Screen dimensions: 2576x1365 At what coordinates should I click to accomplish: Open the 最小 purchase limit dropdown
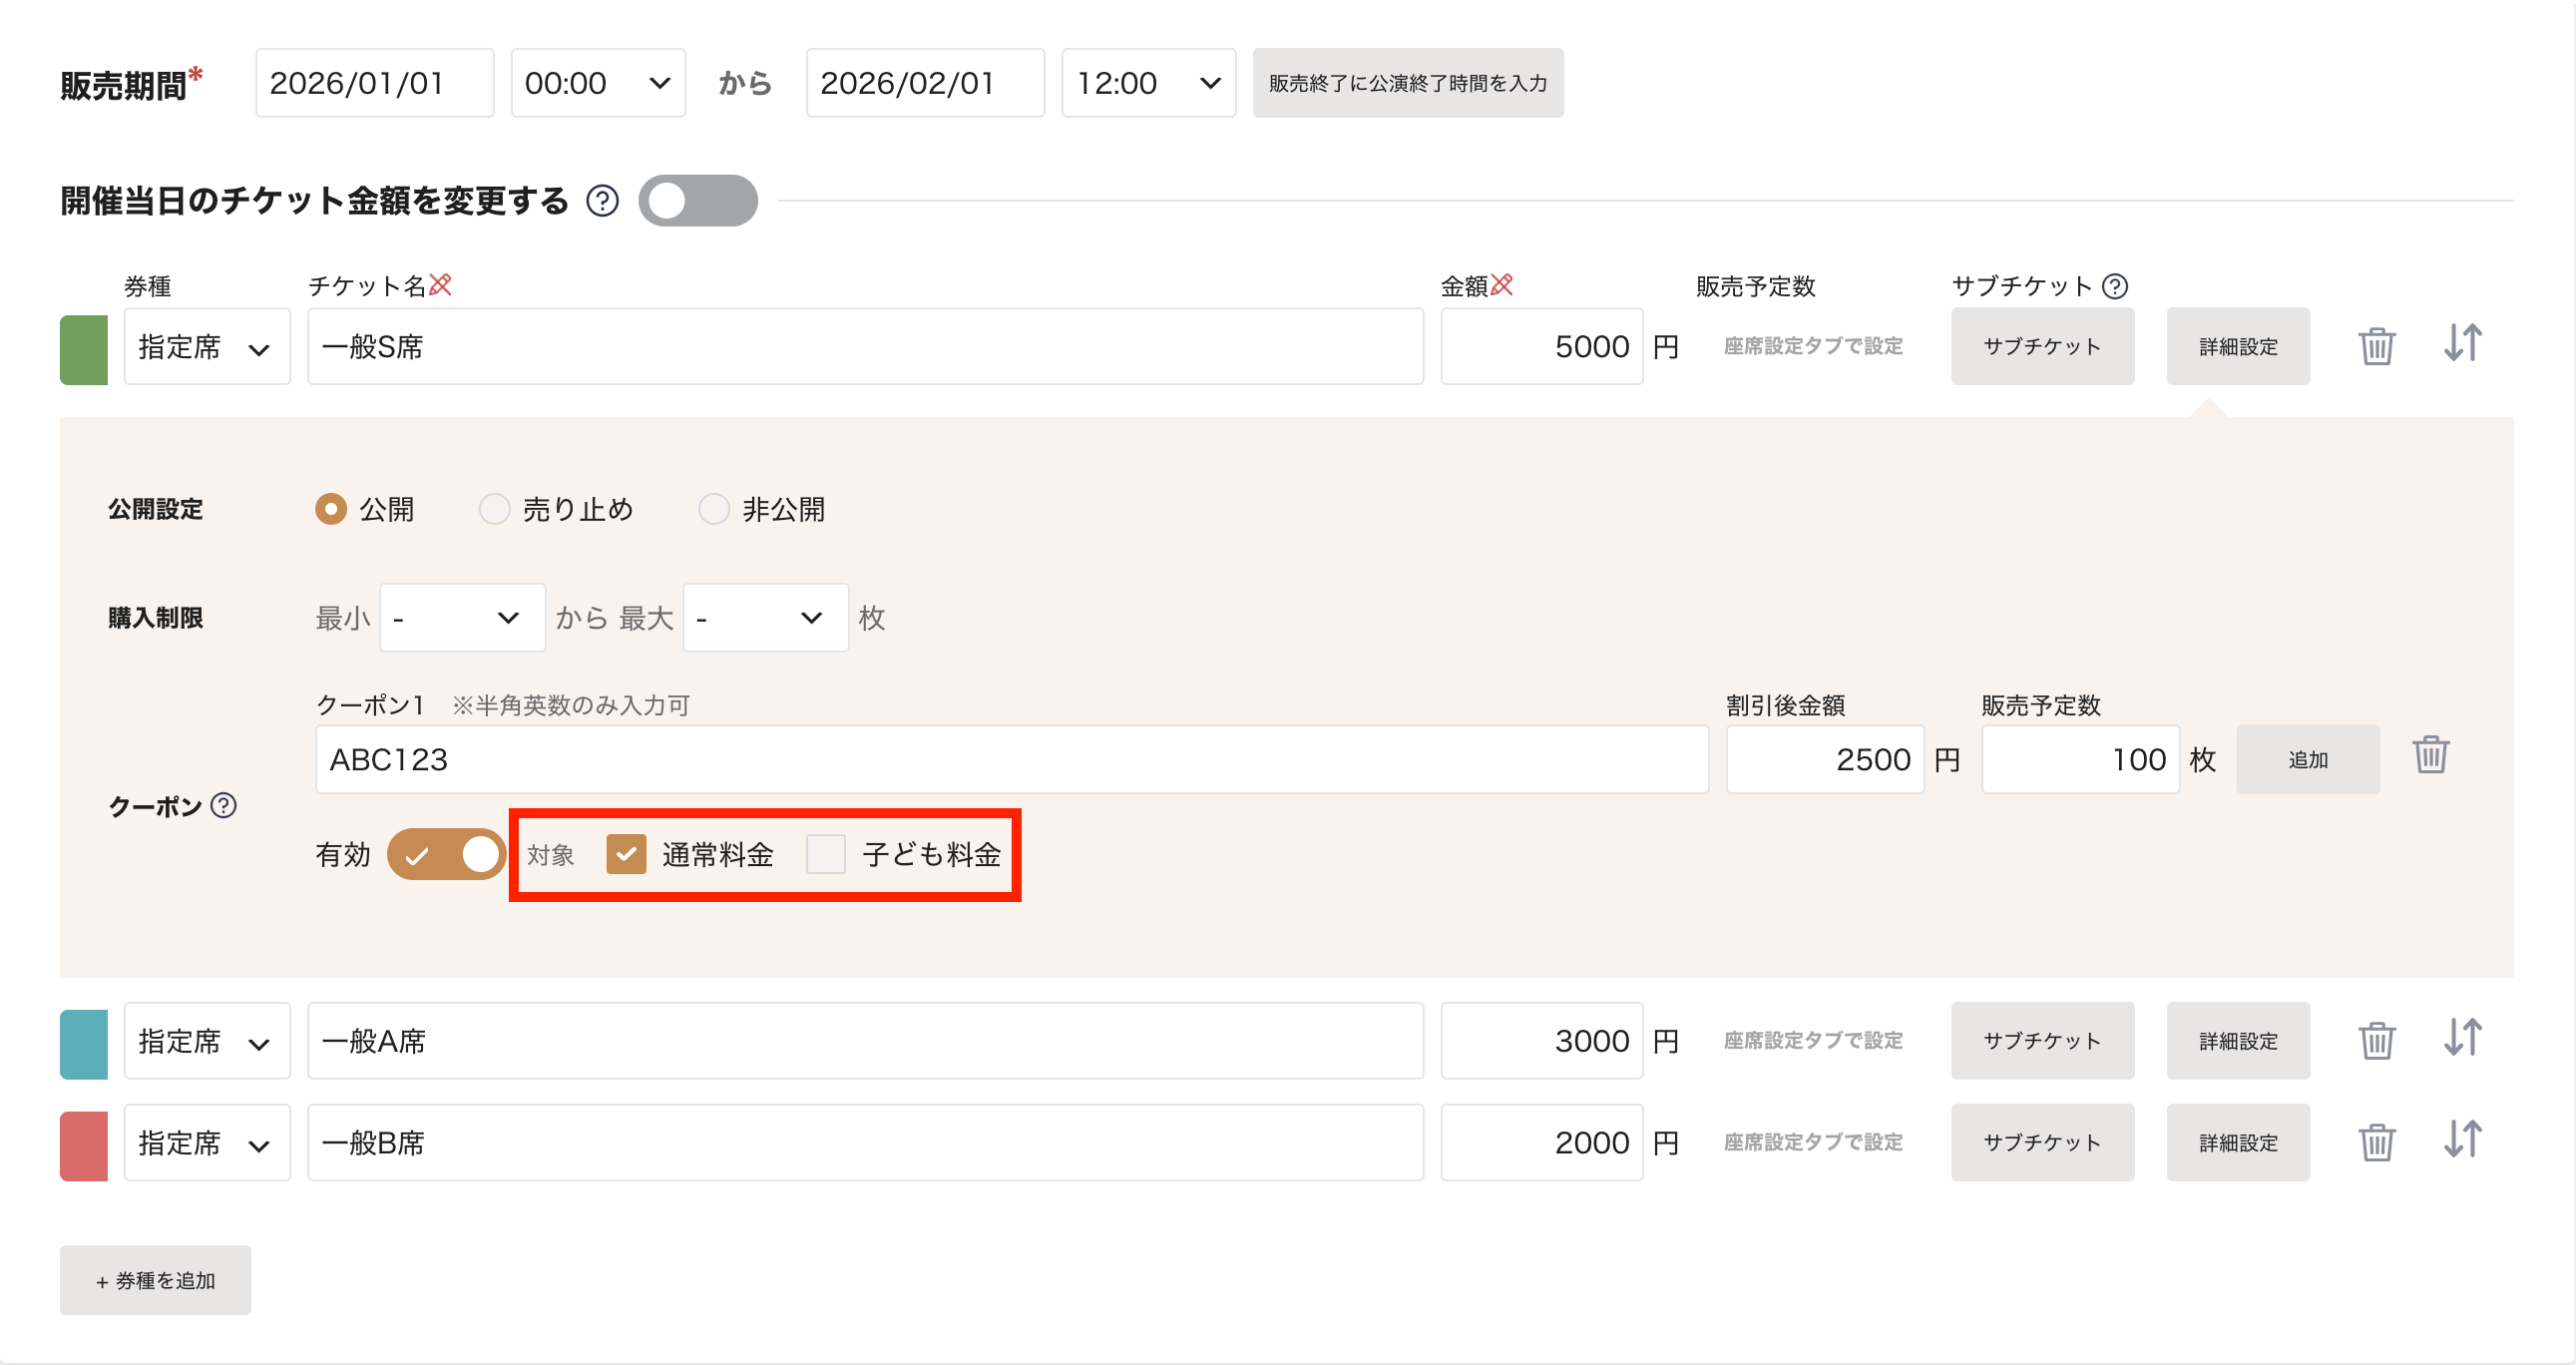(x=461, y=618)
